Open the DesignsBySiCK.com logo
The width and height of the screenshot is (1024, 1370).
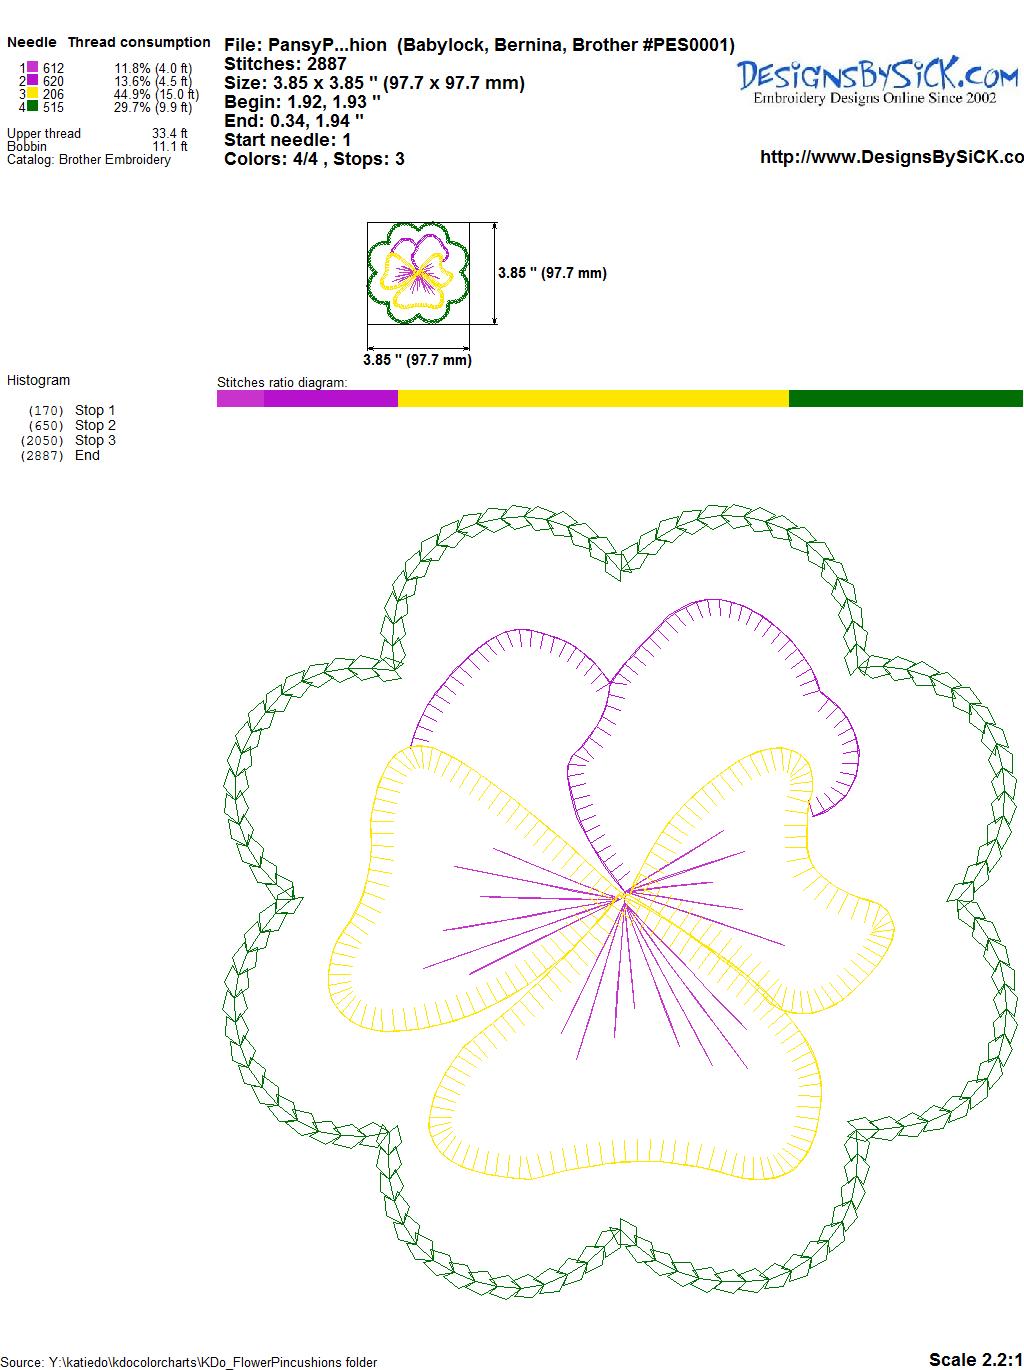tap(877, 80)
